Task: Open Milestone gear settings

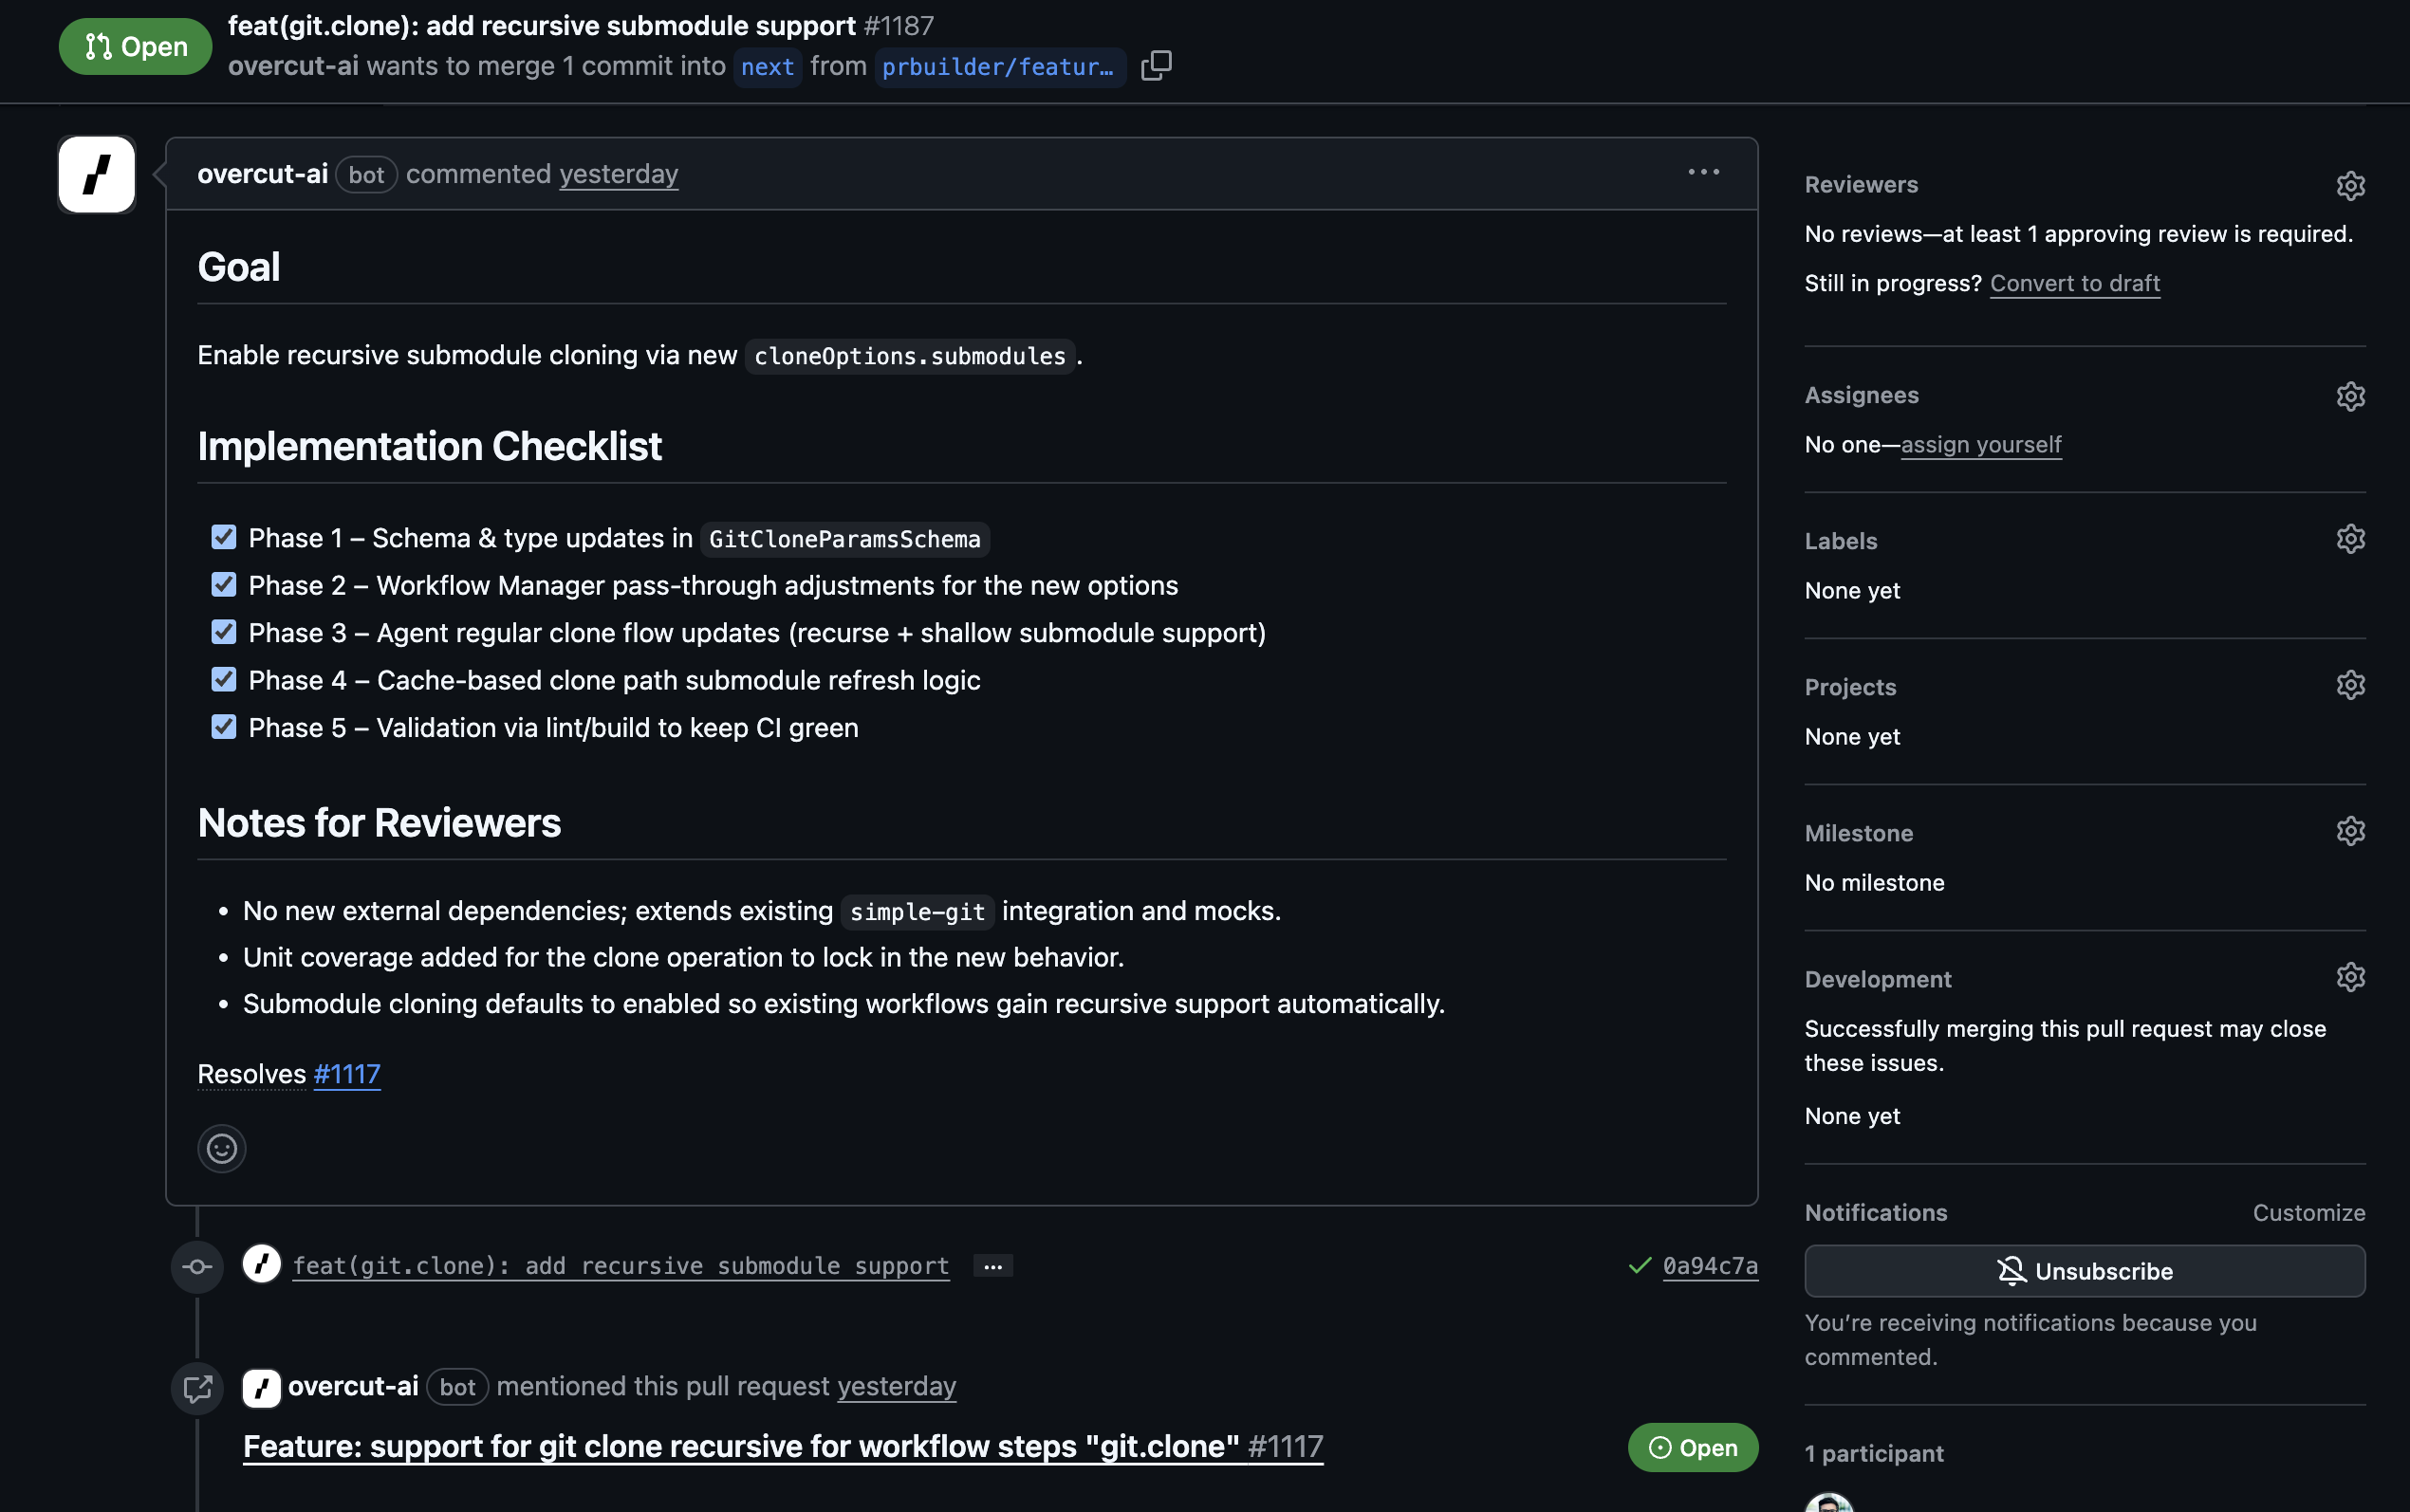Action: coord(2350,832)
